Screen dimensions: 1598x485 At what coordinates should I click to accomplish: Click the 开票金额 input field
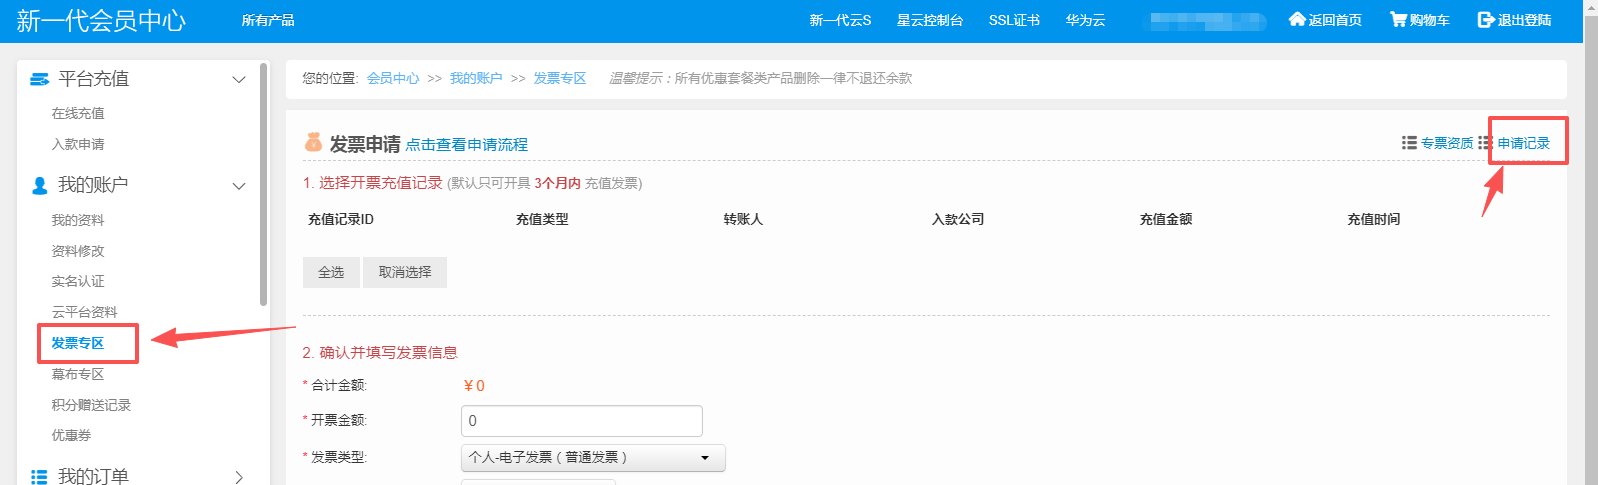(582, 421)
